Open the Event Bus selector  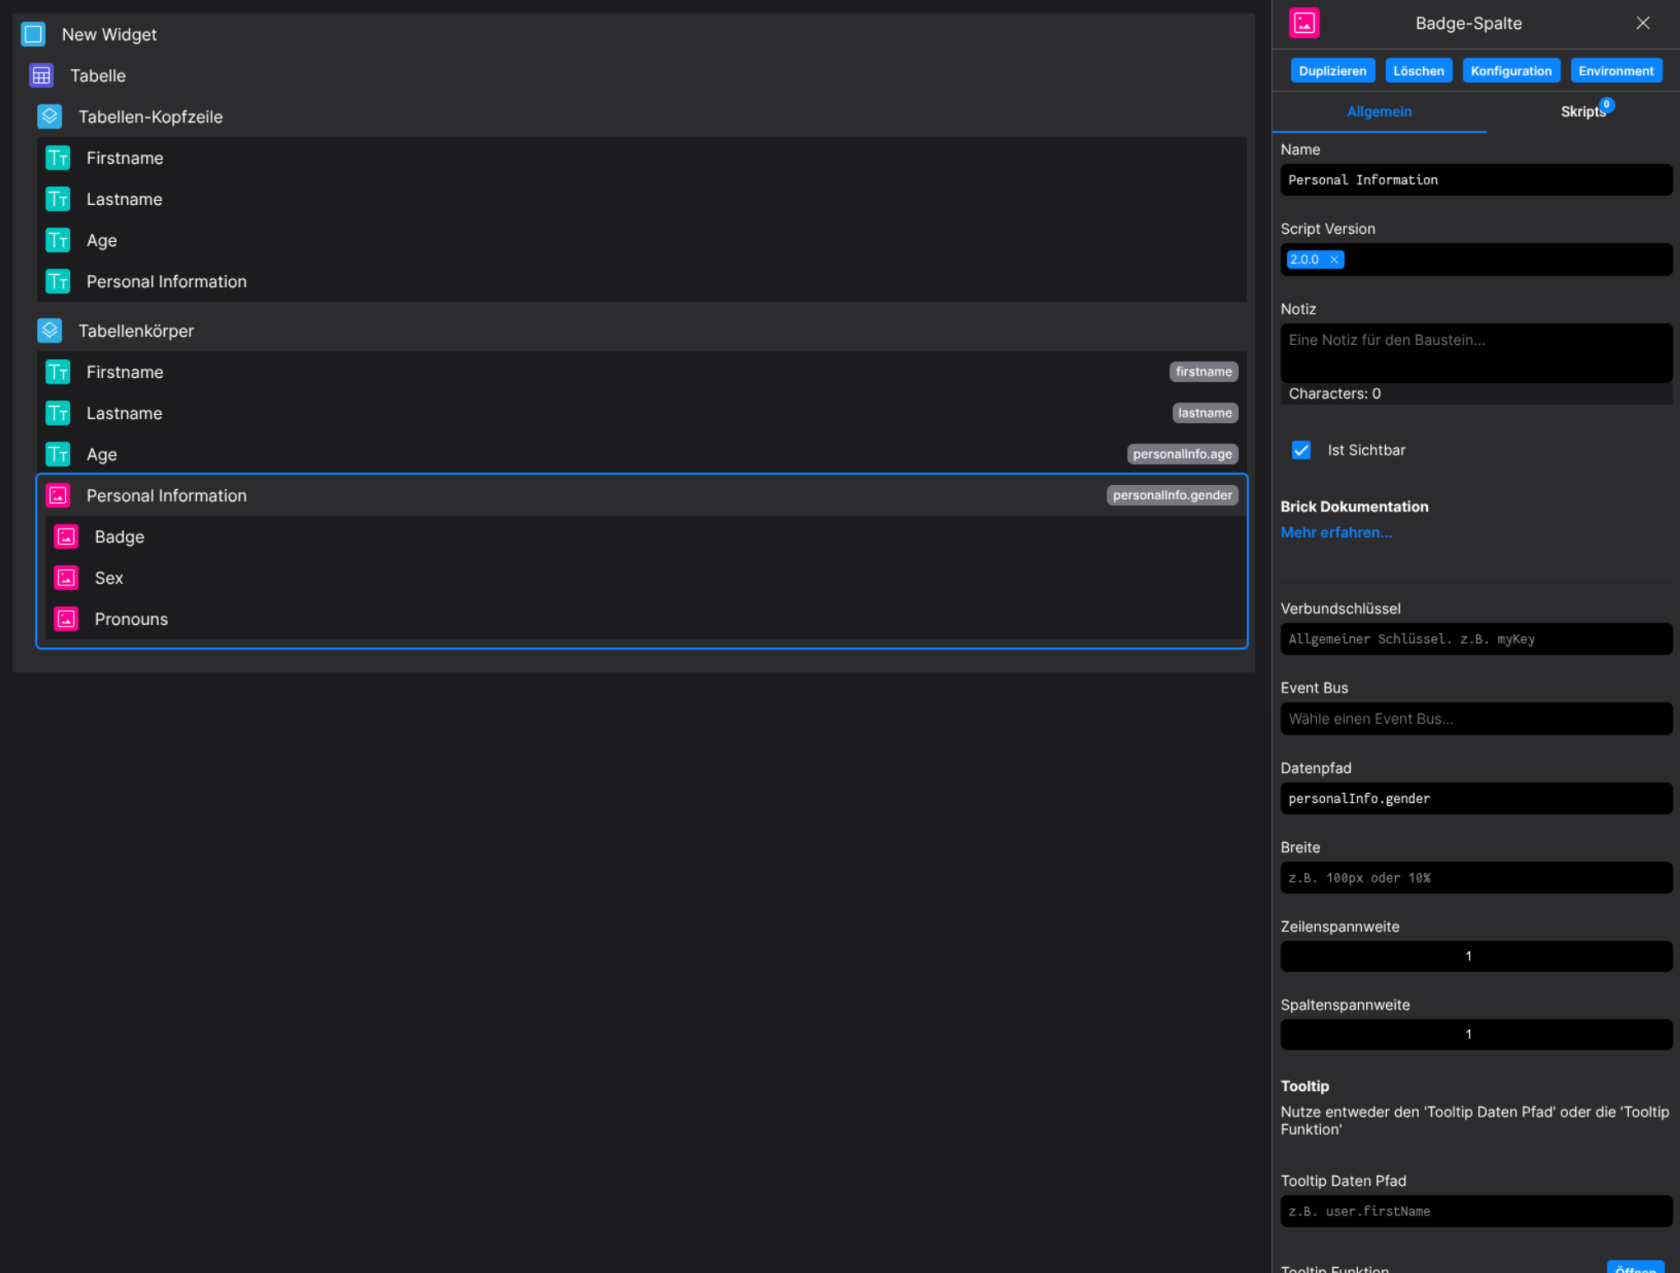(x=1475, y=718)
